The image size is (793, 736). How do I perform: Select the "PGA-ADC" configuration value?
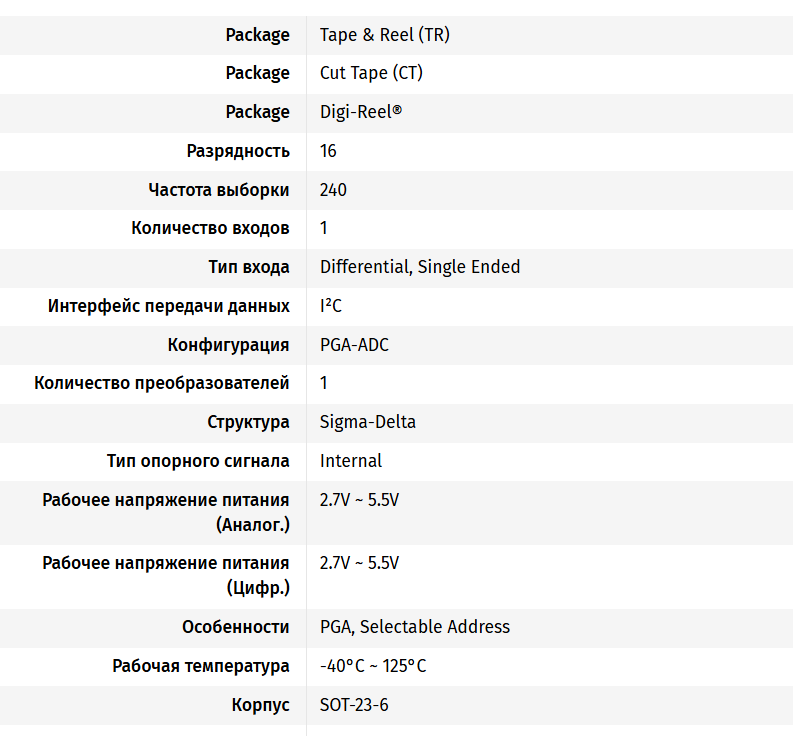354,345
